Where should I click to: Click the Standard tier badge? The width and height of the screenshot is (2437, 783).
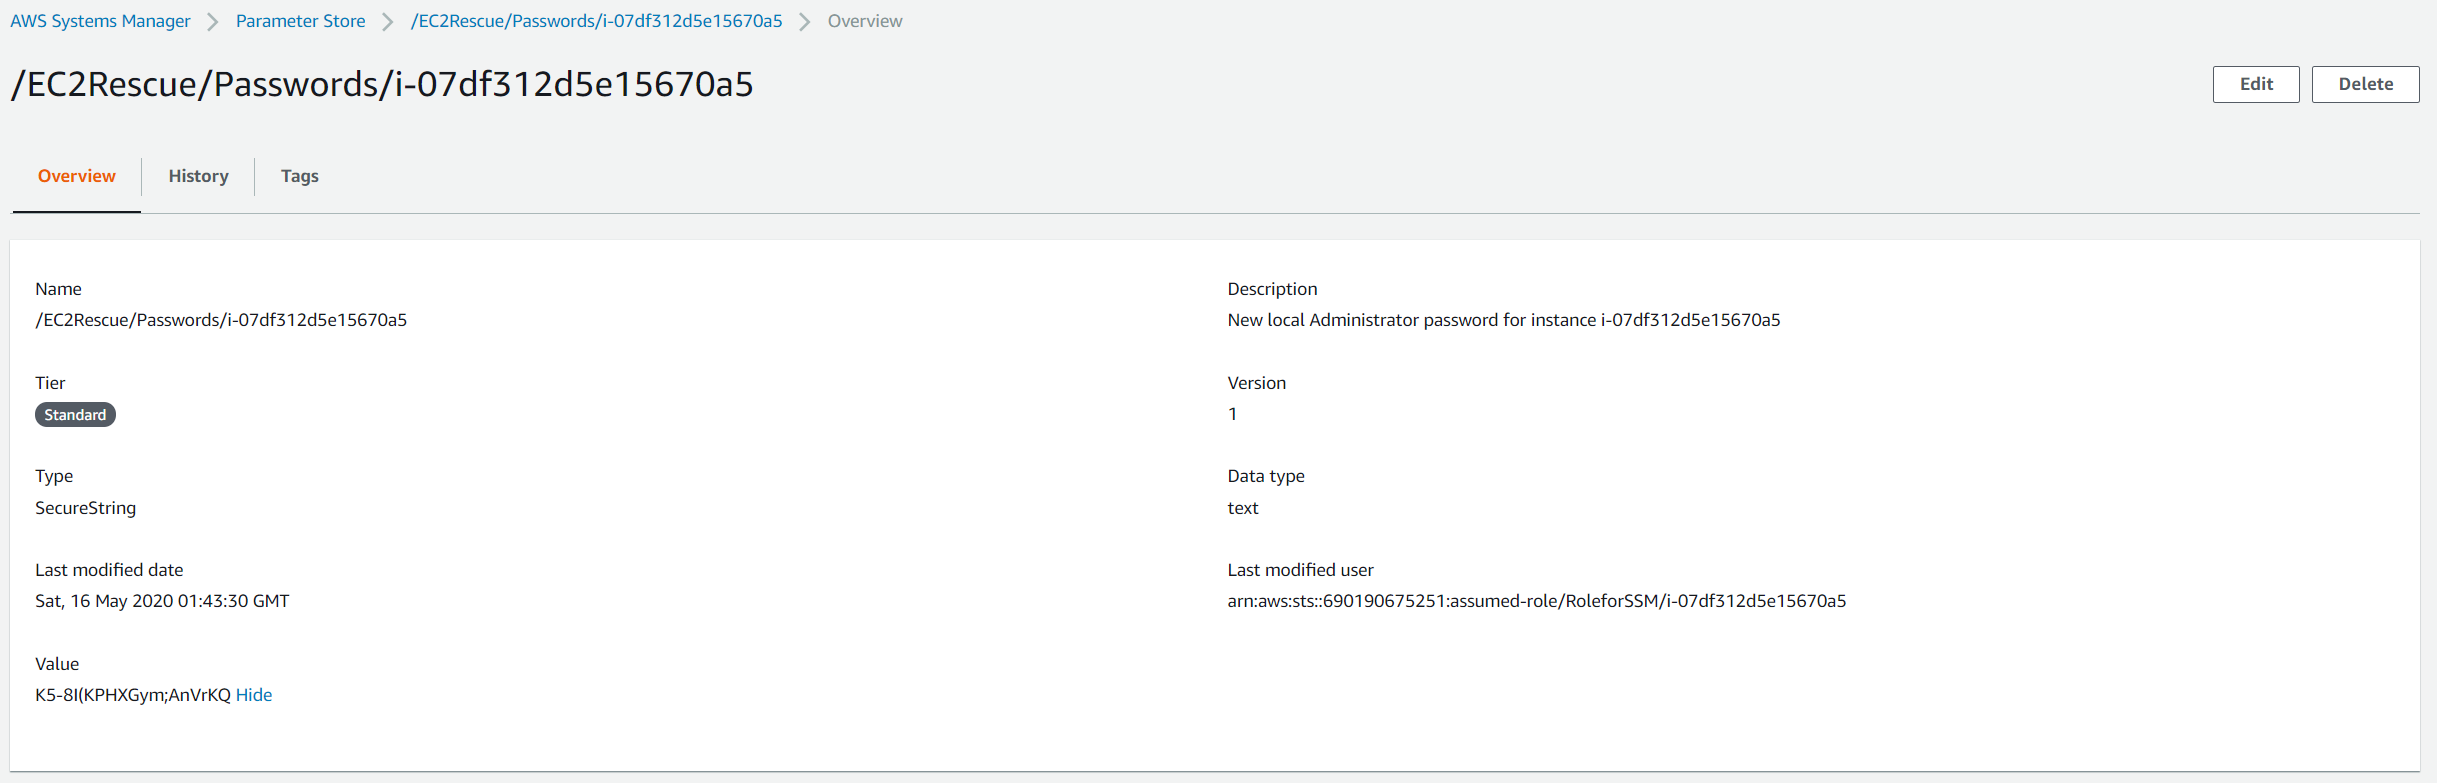tap(75, 415)
